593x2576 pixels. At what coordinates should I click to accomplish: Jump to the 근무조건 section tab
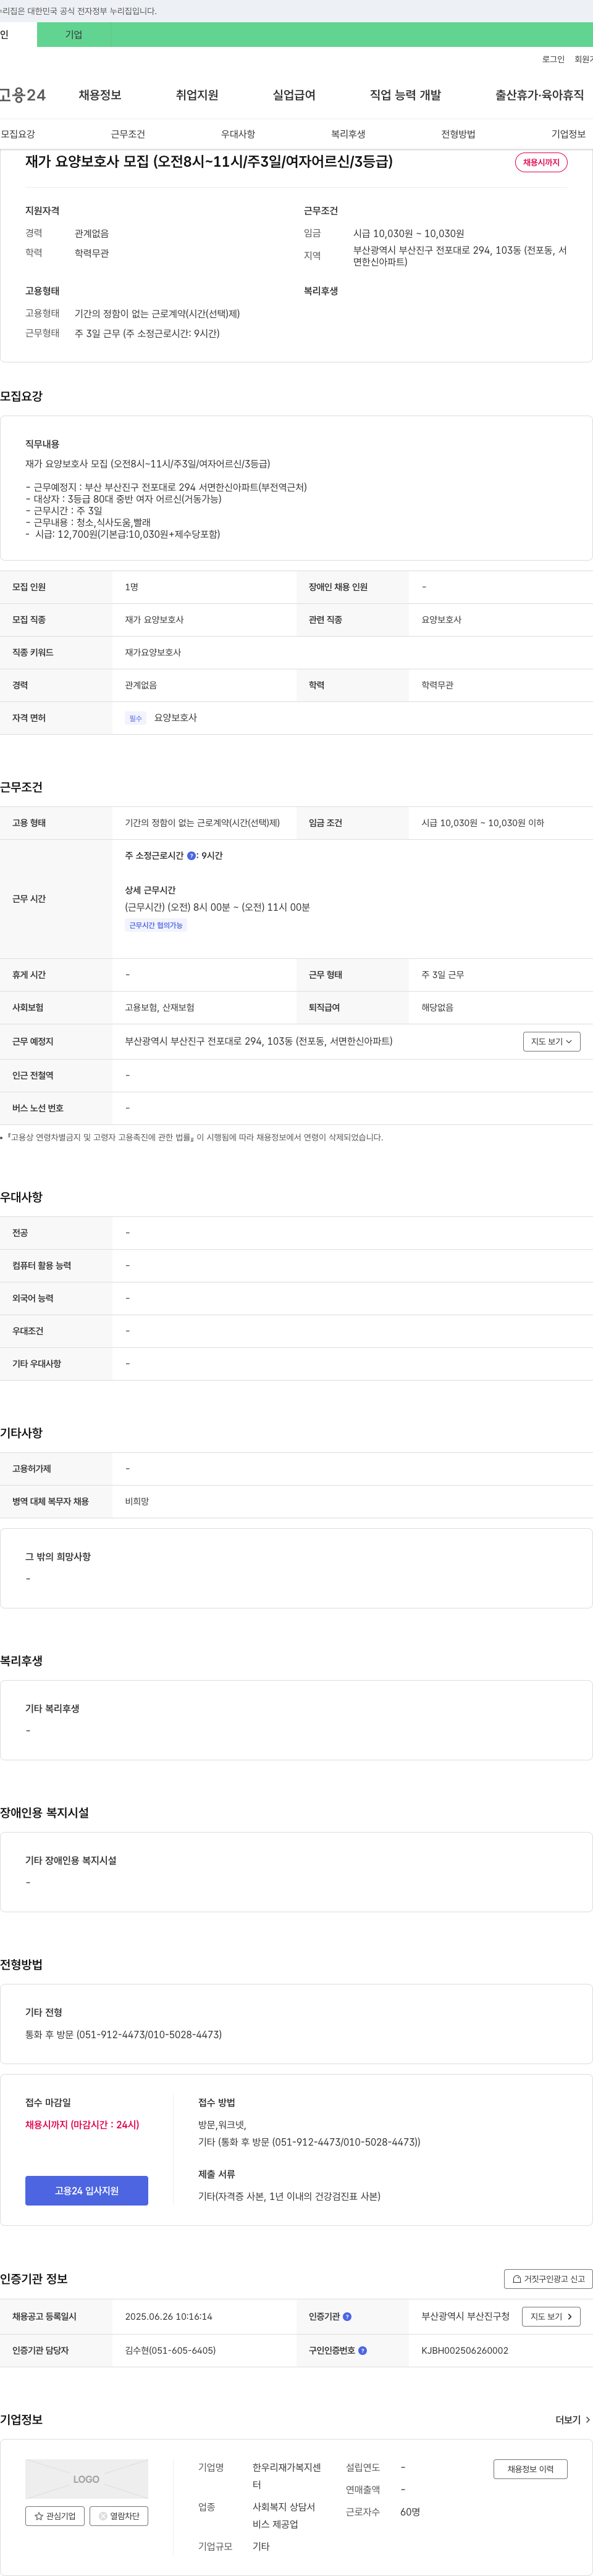128,134
